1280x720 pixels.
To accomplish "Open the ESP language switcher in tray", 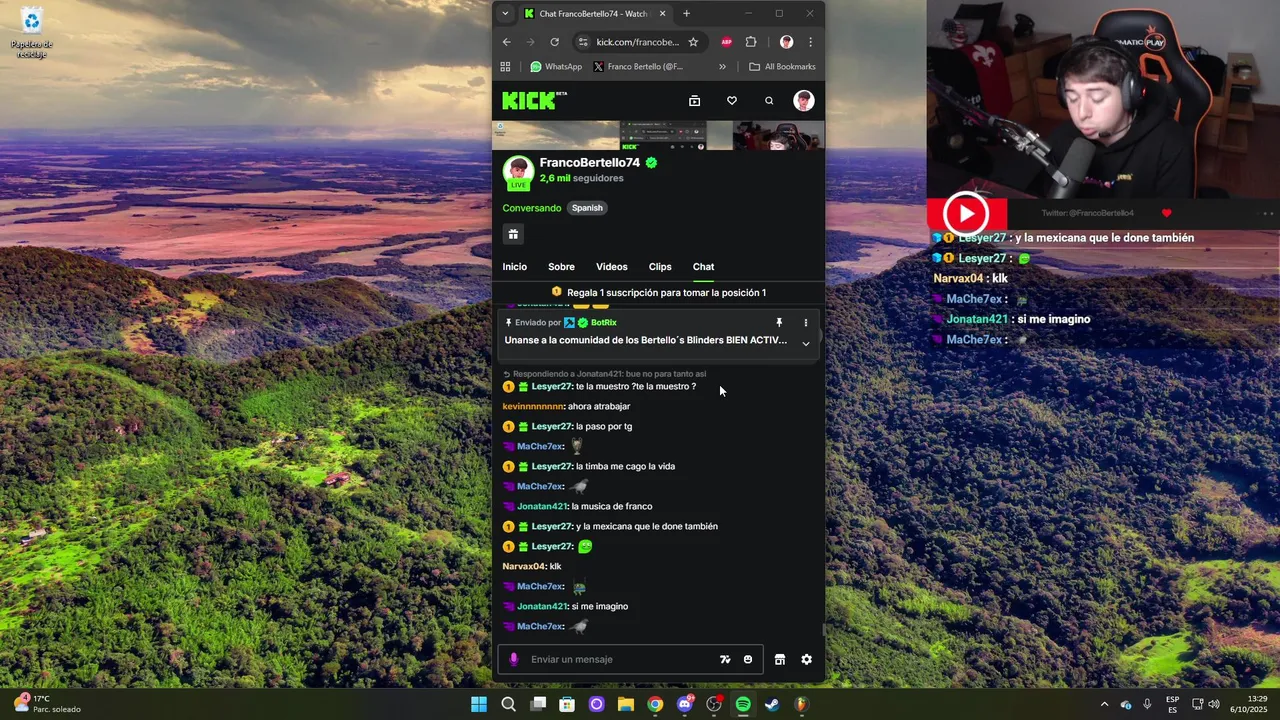I will pos(1172,704).
